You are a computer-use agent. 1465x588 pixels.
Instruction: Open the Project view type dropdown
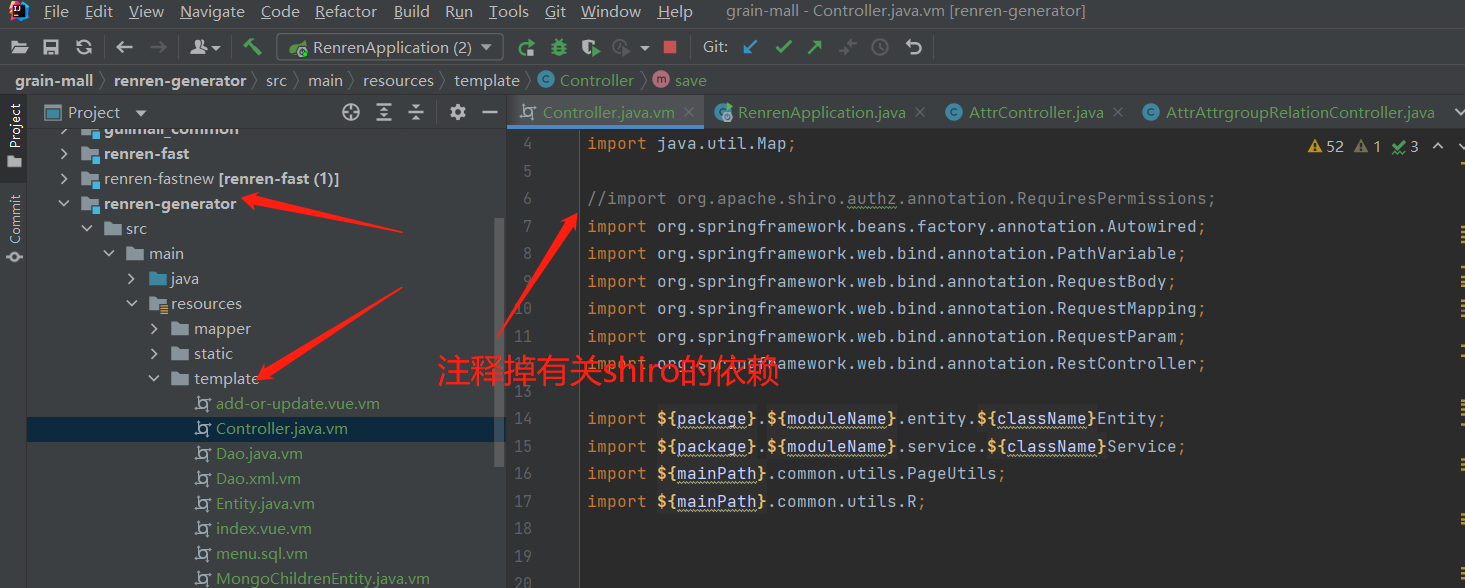141,113
